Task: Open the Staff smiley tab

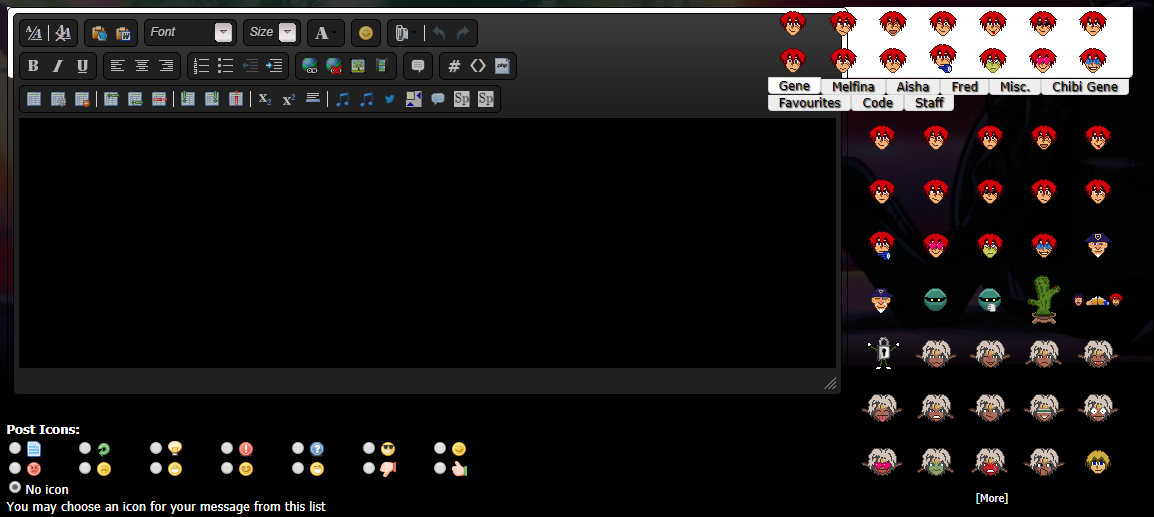Action: click(929, 103)
